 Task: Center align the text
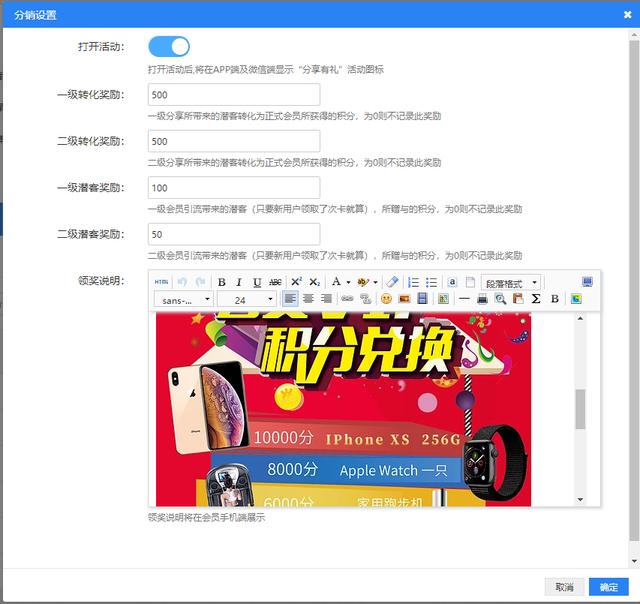click(308, 299)
